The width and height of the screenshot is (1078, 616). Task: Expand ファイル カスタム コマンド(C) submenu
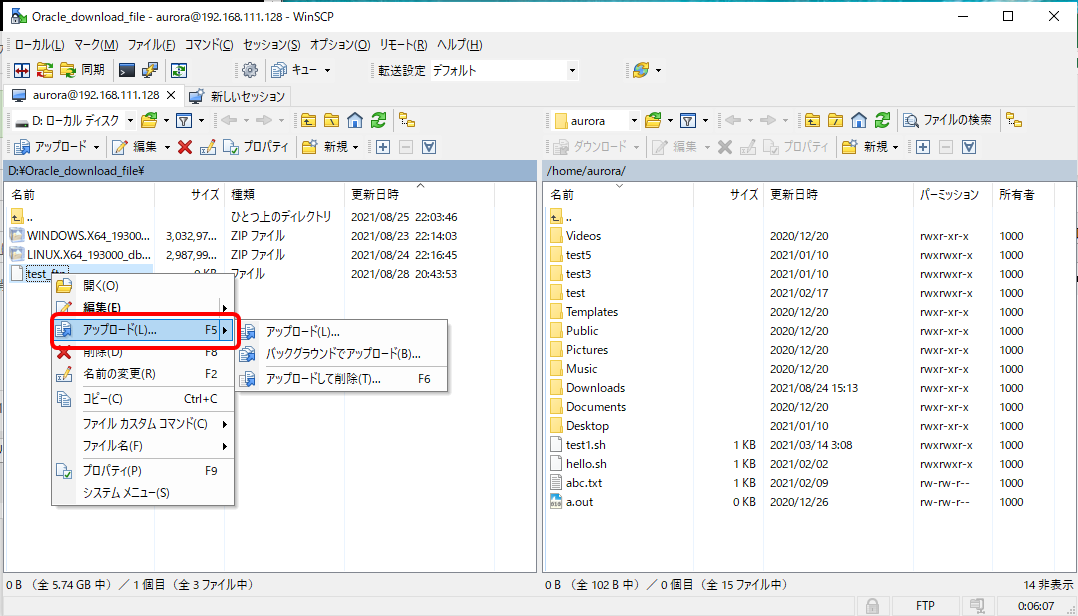[x=144, y=424]
